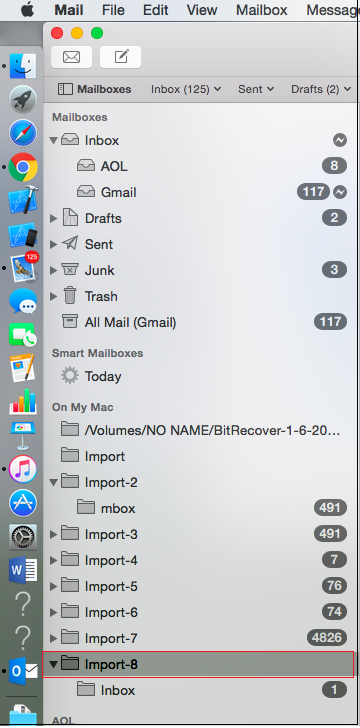Image resolution: width=360 pixels, height=728 pixels.
Task: Expand the Import-7 folder triangle
Action: coord(53,638)
